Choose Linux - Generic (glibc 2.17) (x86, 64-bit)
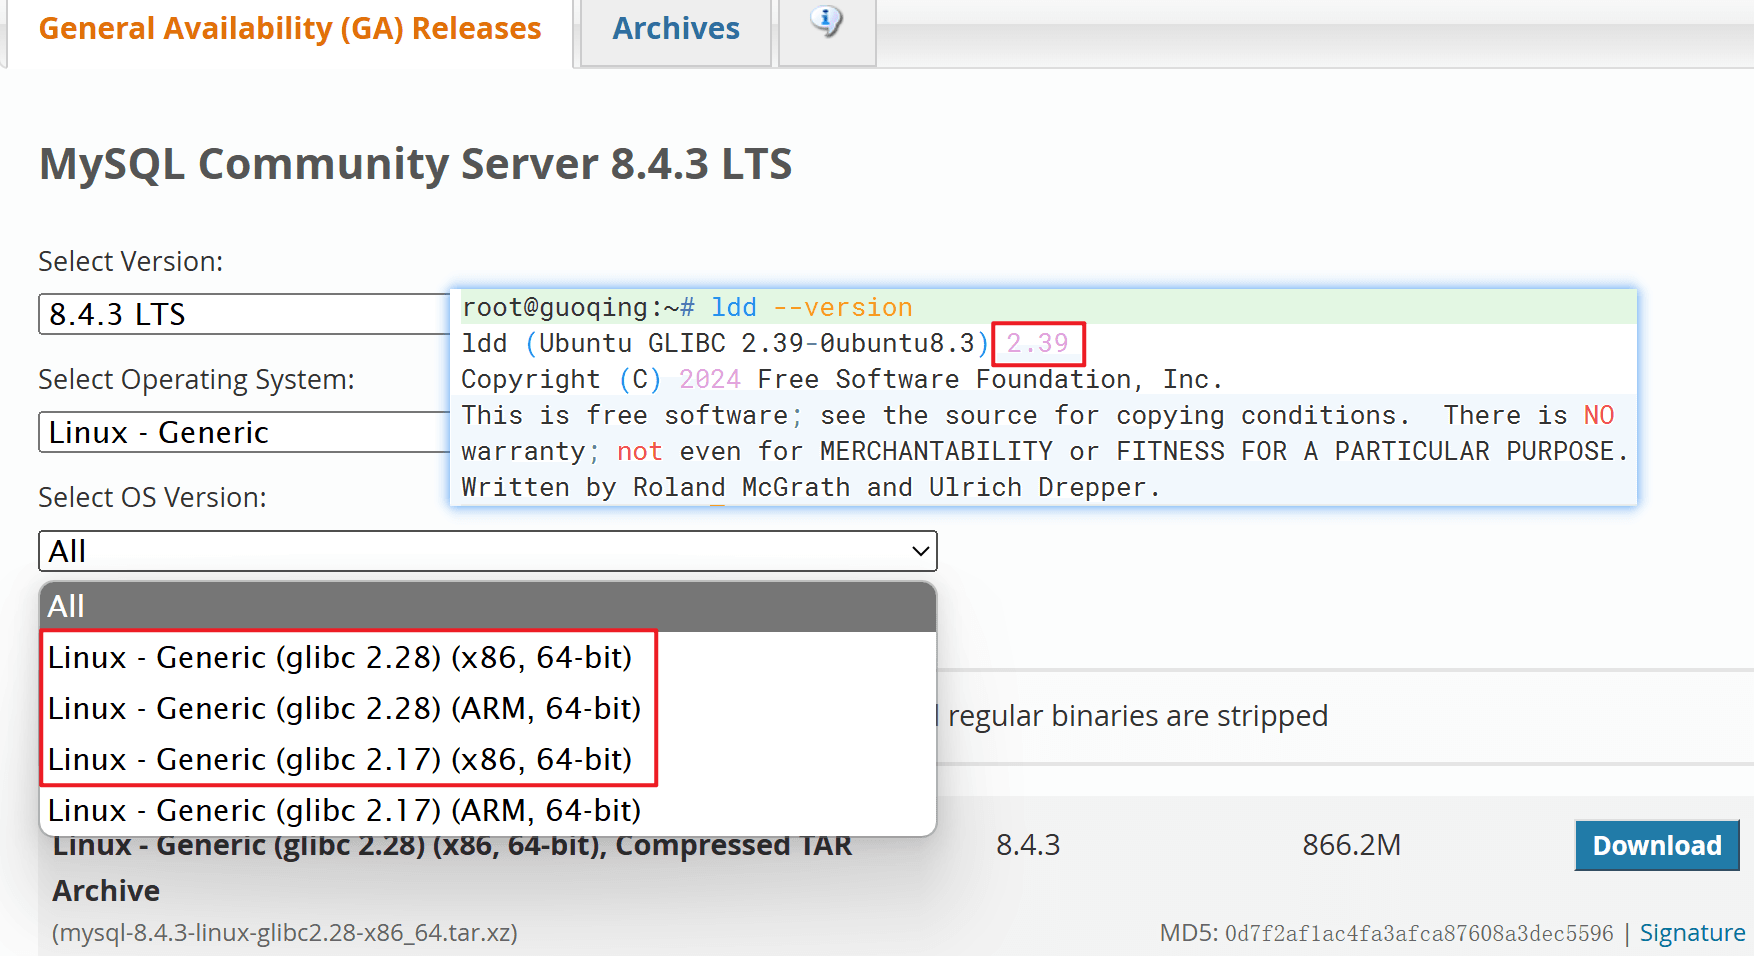The height and width of the screenshot is (956, 1754). coord(488,759)
